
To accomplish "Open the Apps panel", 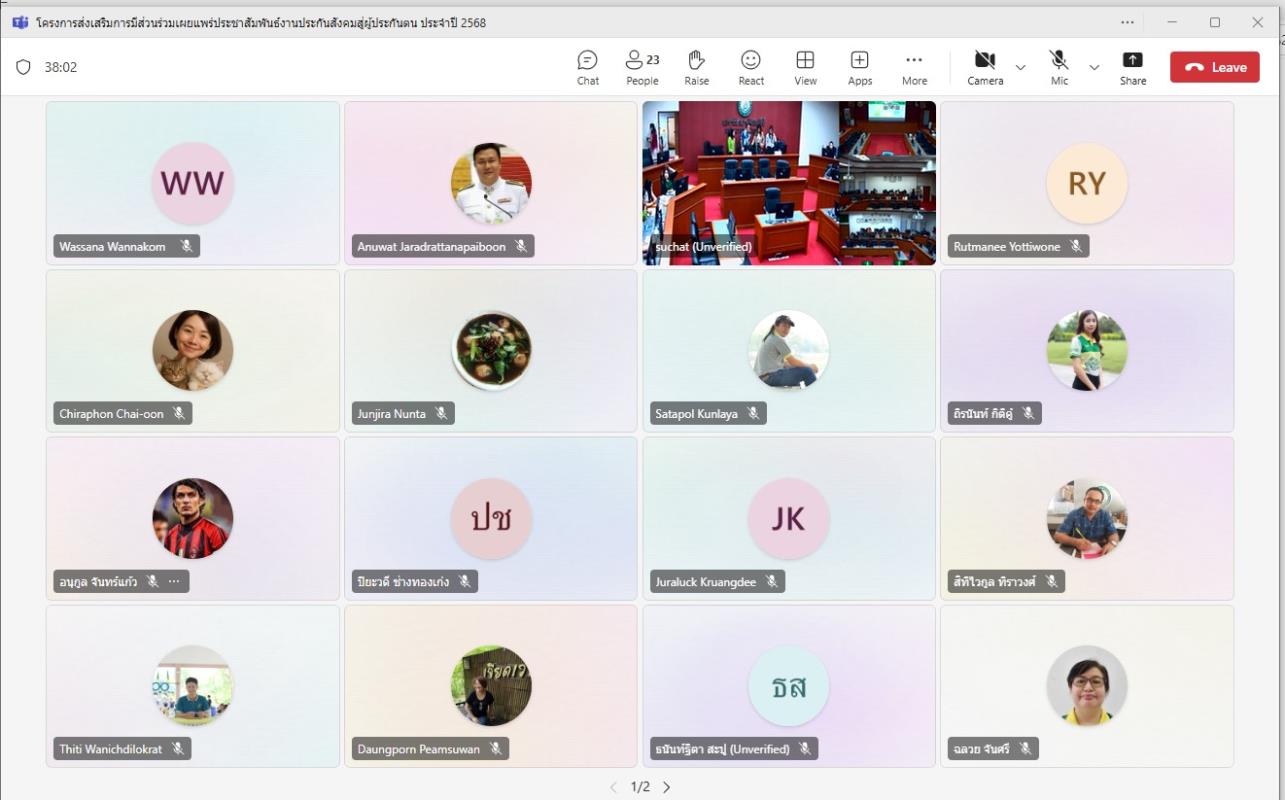I will (859, 67).
